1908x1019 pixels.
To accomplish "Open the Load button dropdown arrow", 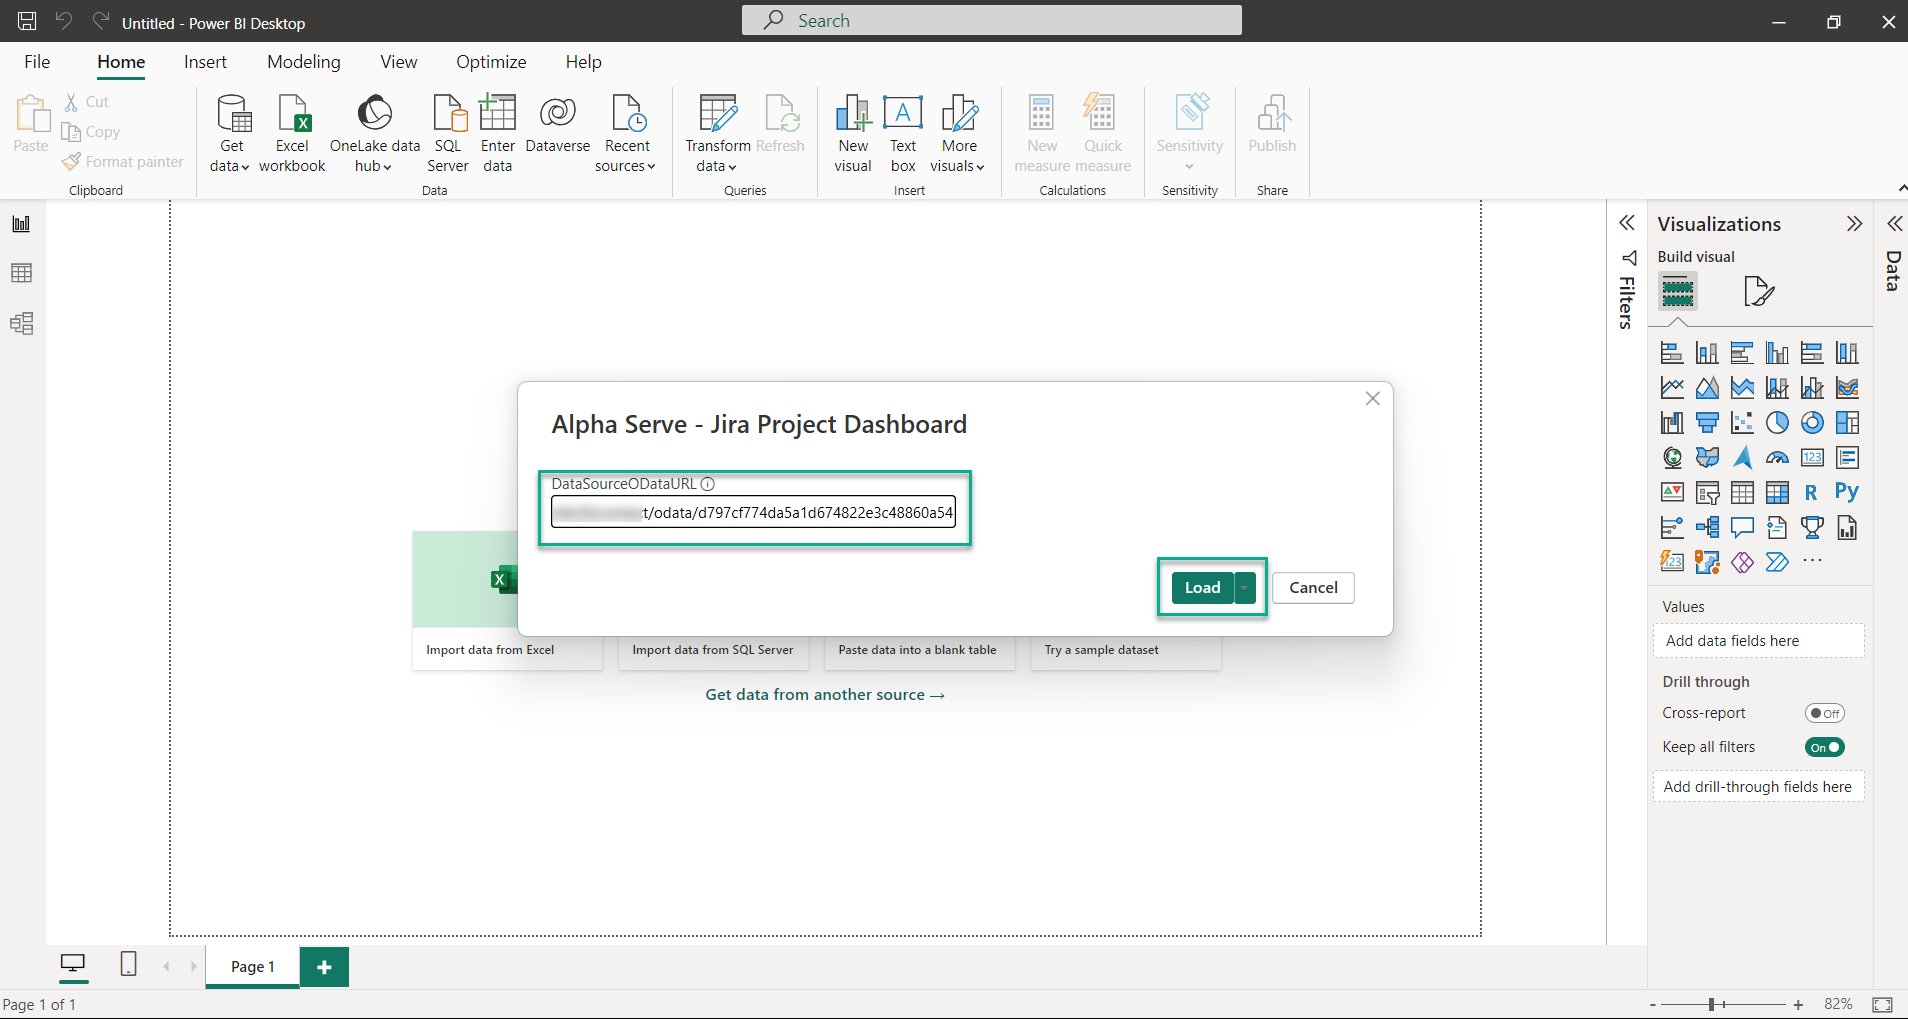I will [x=1244, y=588].
